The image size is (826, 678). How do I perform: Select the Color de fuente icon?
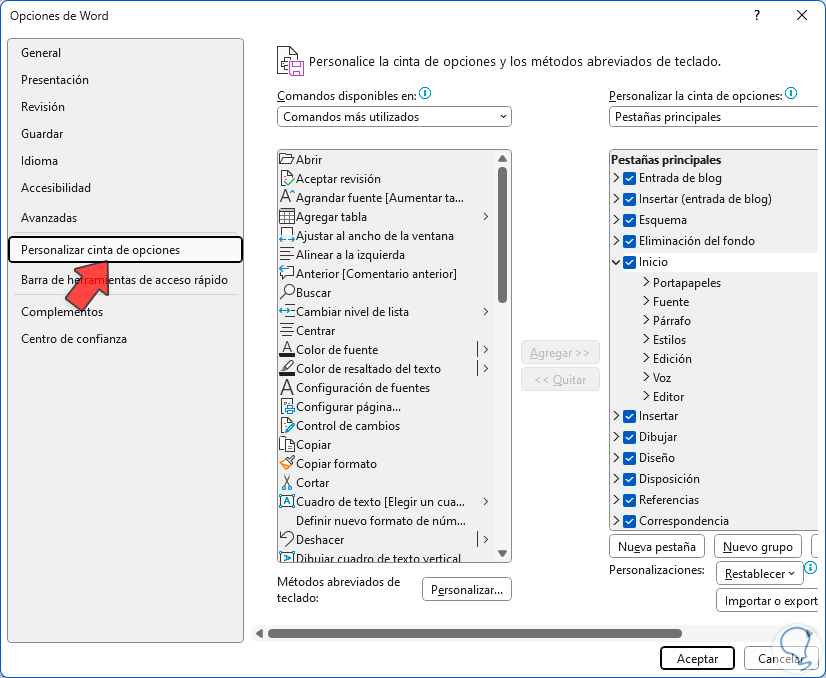pyautogui.click(x=287, y=349)
